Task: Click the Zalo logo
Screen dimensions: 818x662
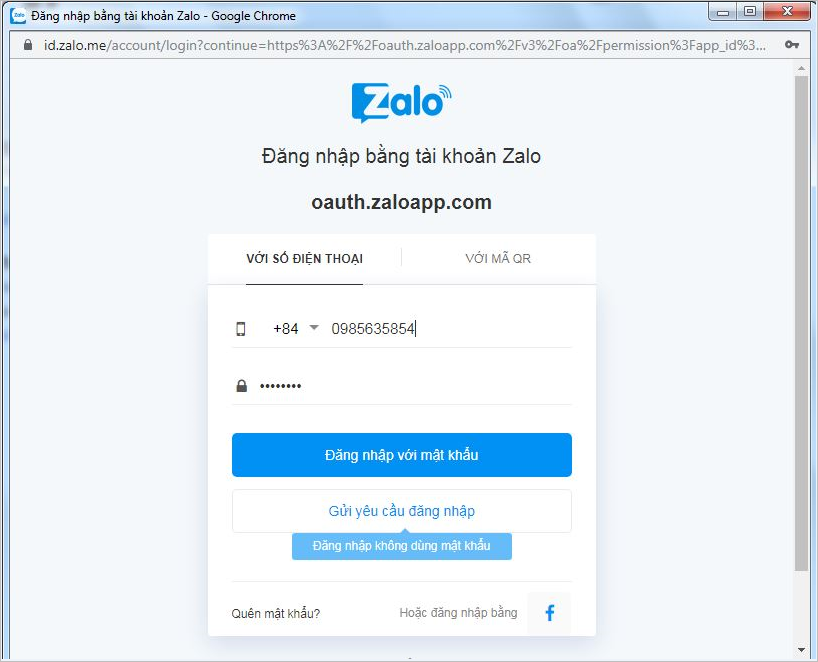Action: (x=402, y=102)
